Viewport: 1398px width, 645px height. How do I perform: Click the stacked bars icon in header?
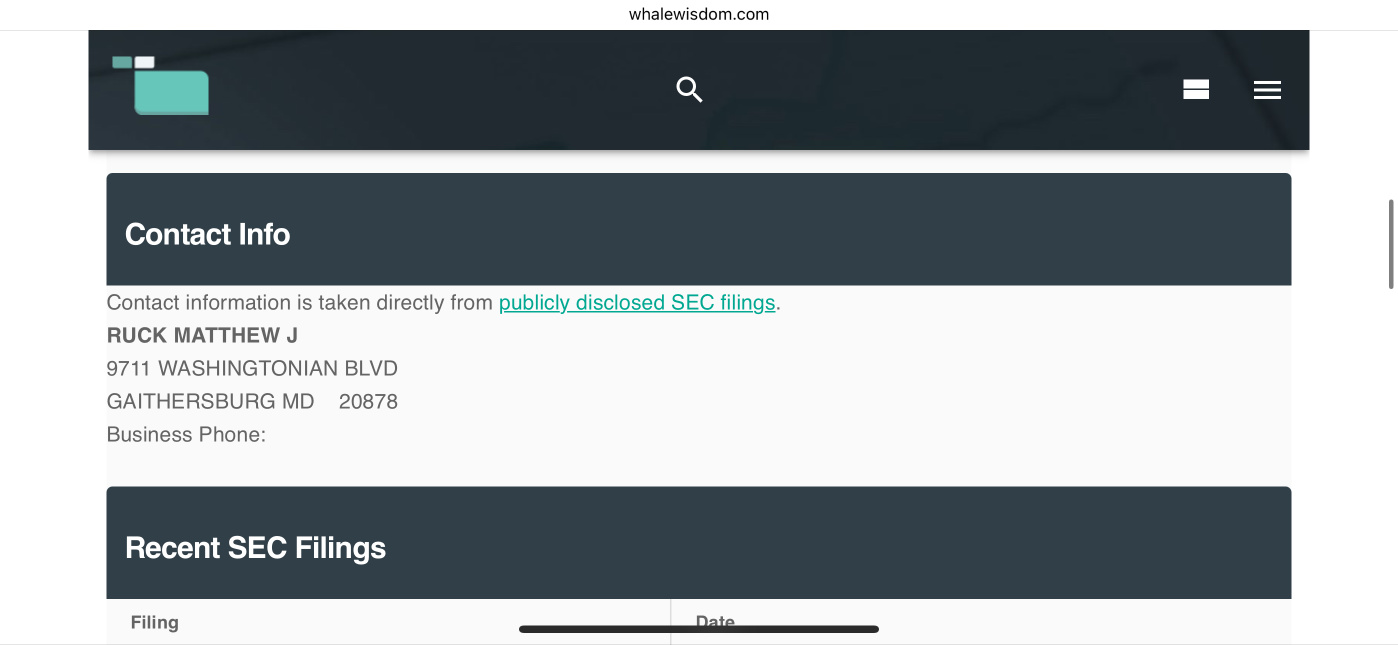[x=1196, y=90]
